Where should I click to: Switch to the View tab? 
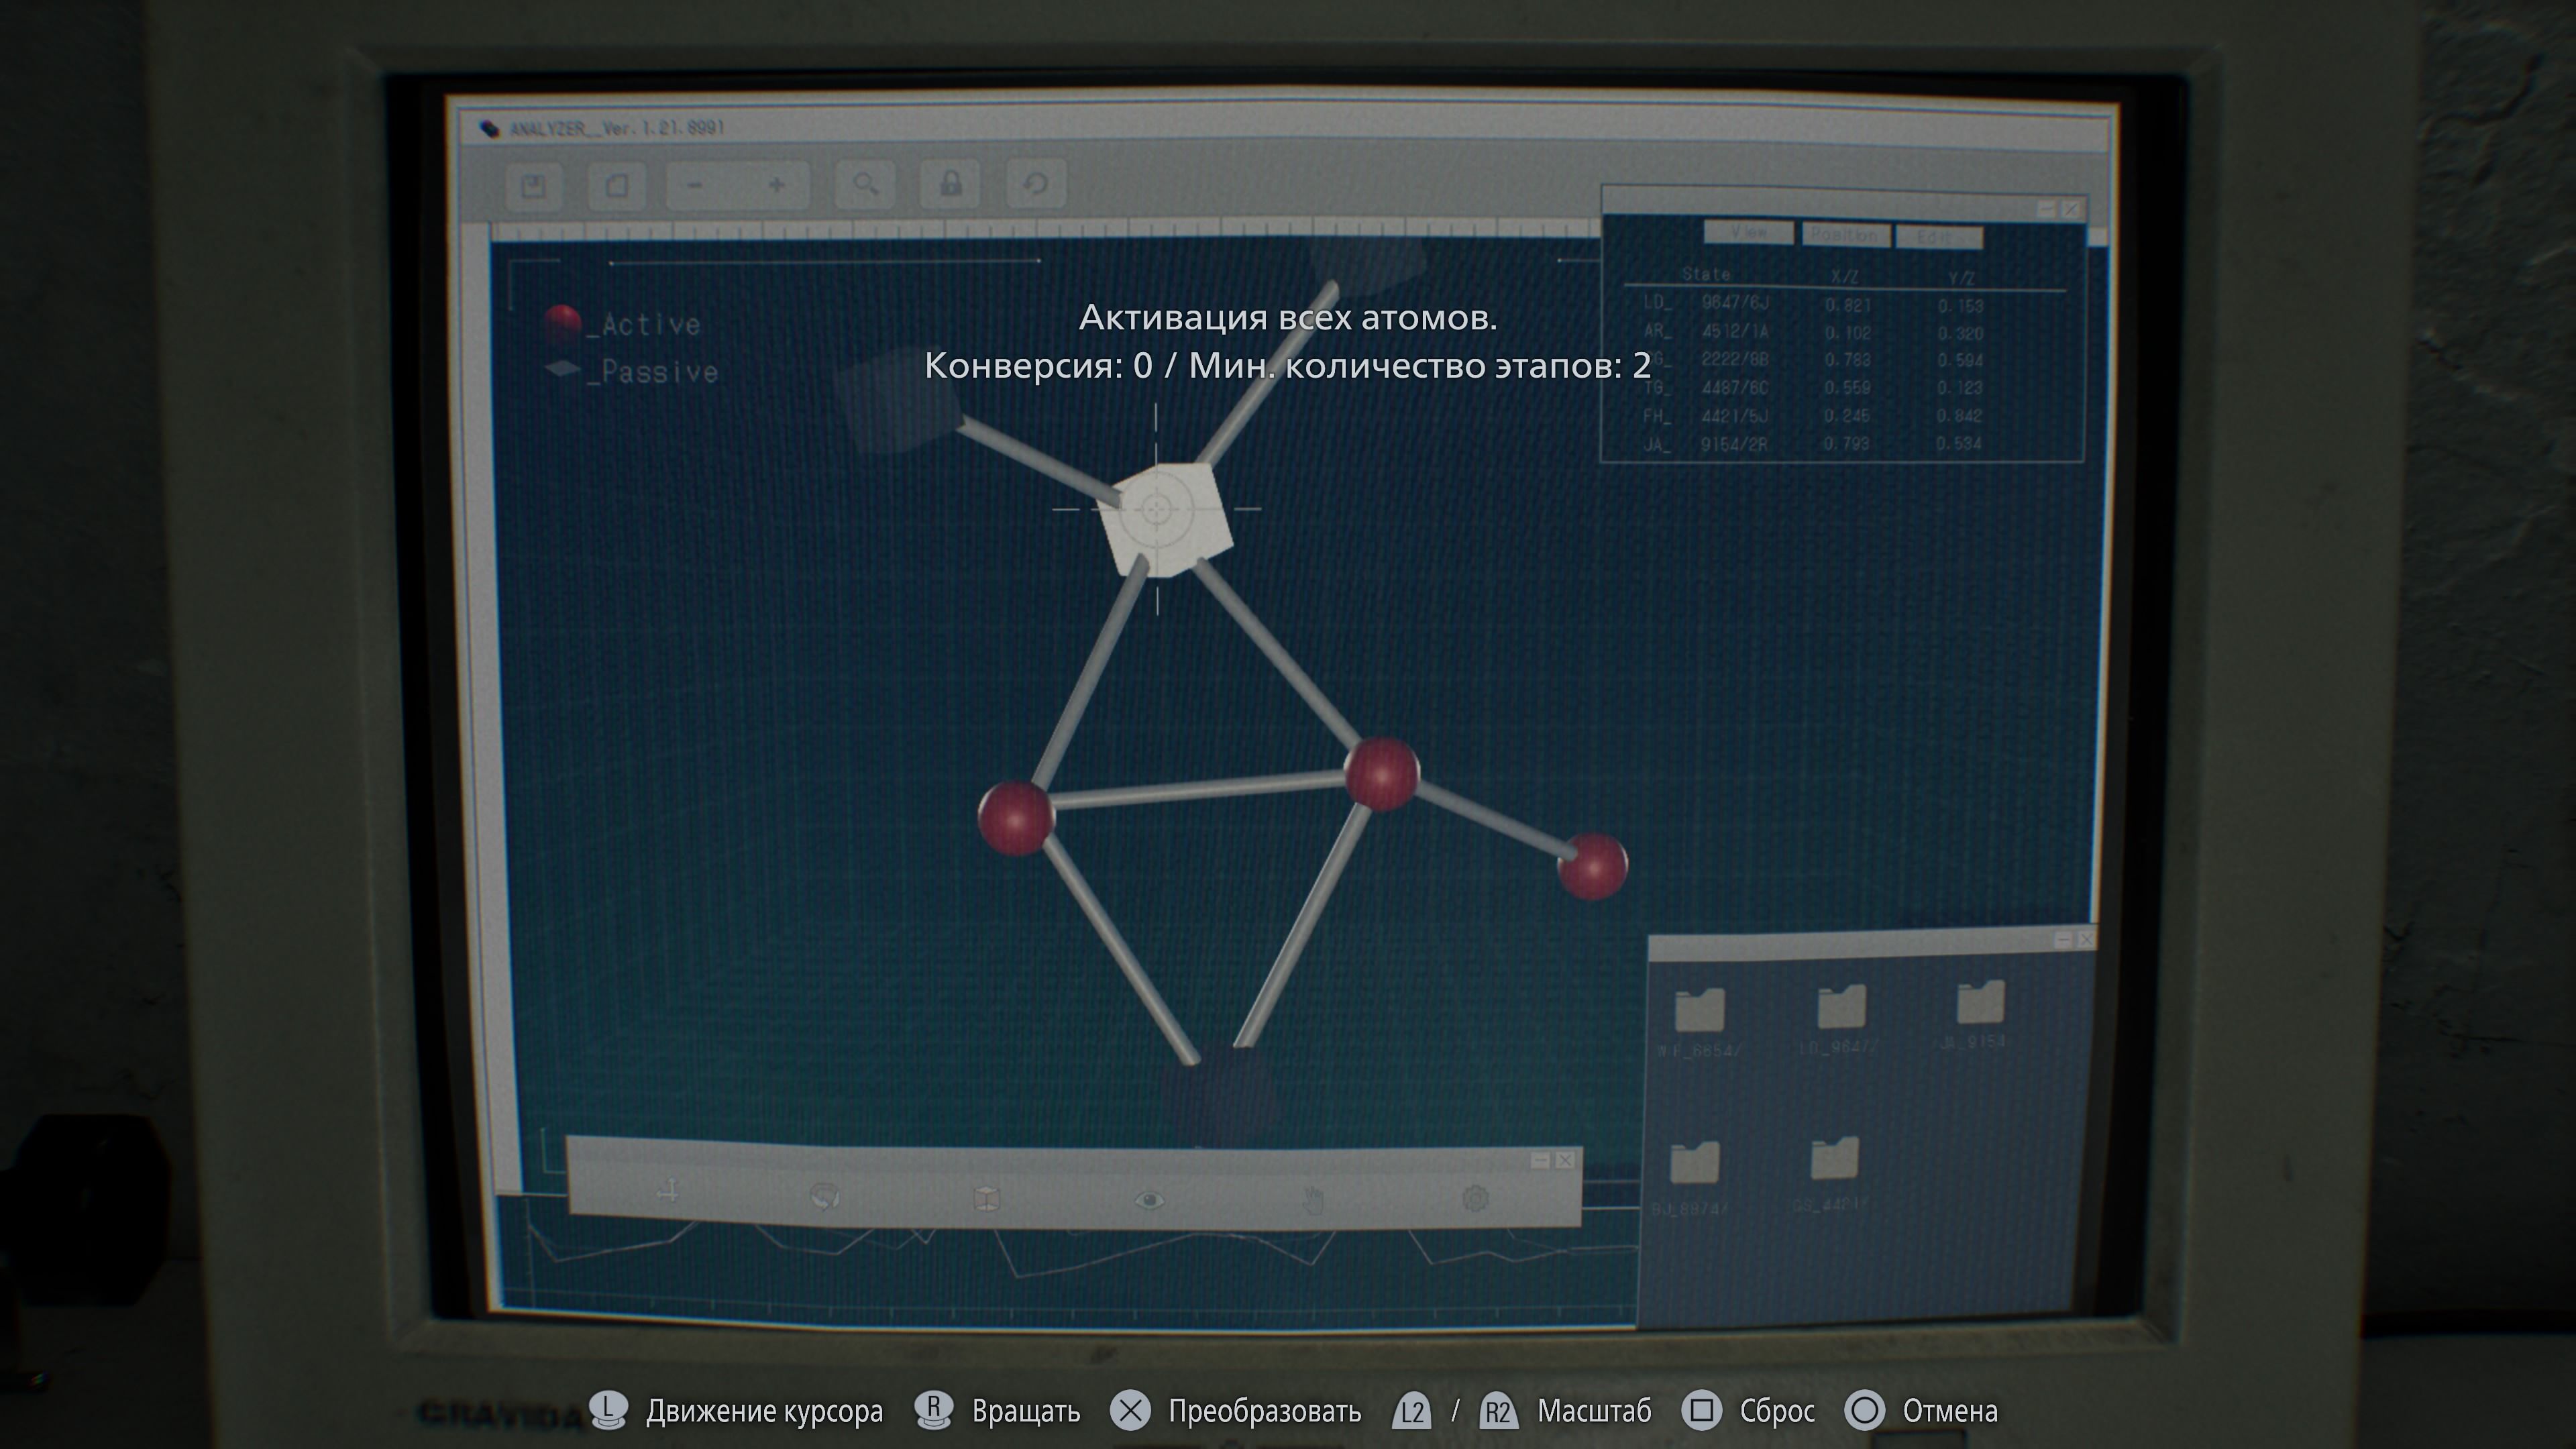point(1748,232)
